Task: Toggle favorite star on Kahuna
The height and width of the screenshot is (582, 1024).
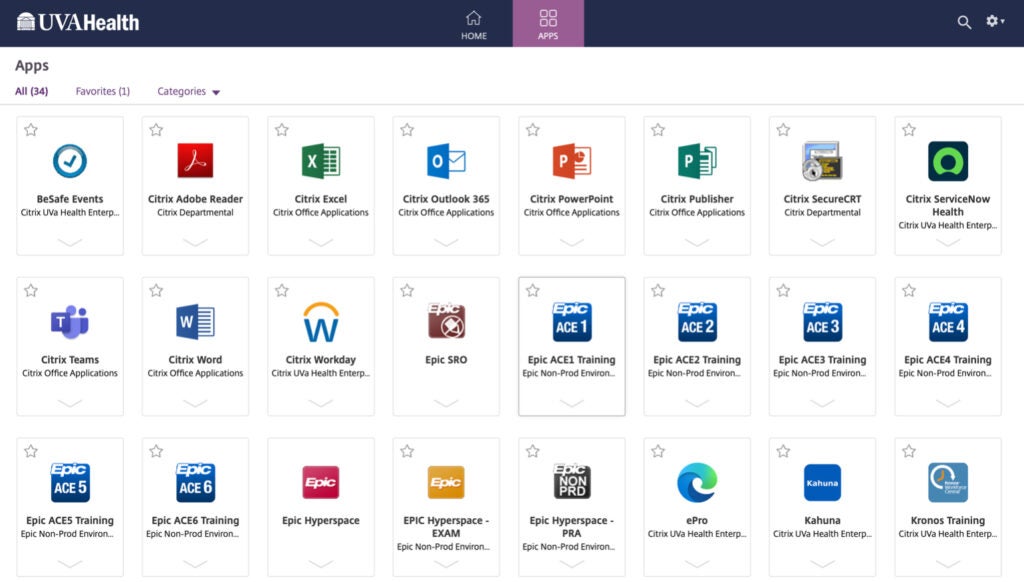Action: click(783, 451)
